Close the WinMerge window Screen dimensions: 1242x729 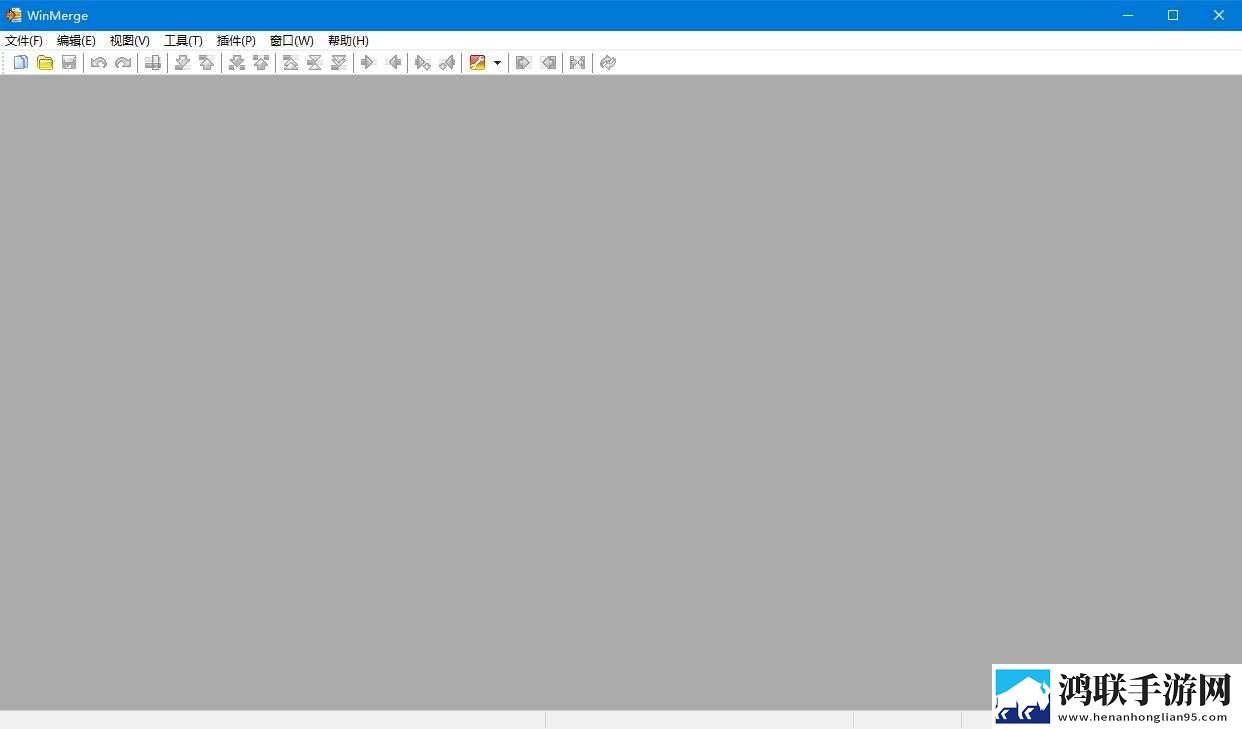1219,15
